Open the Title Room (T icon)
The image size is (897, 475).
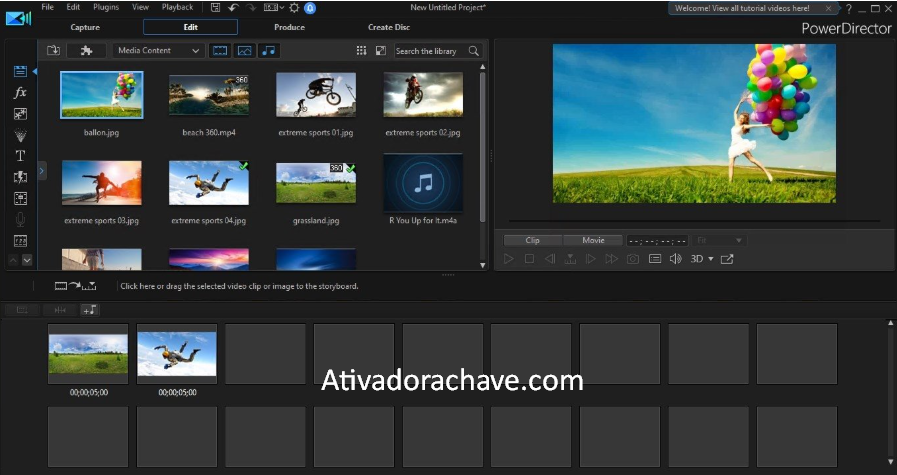(20, 156)
